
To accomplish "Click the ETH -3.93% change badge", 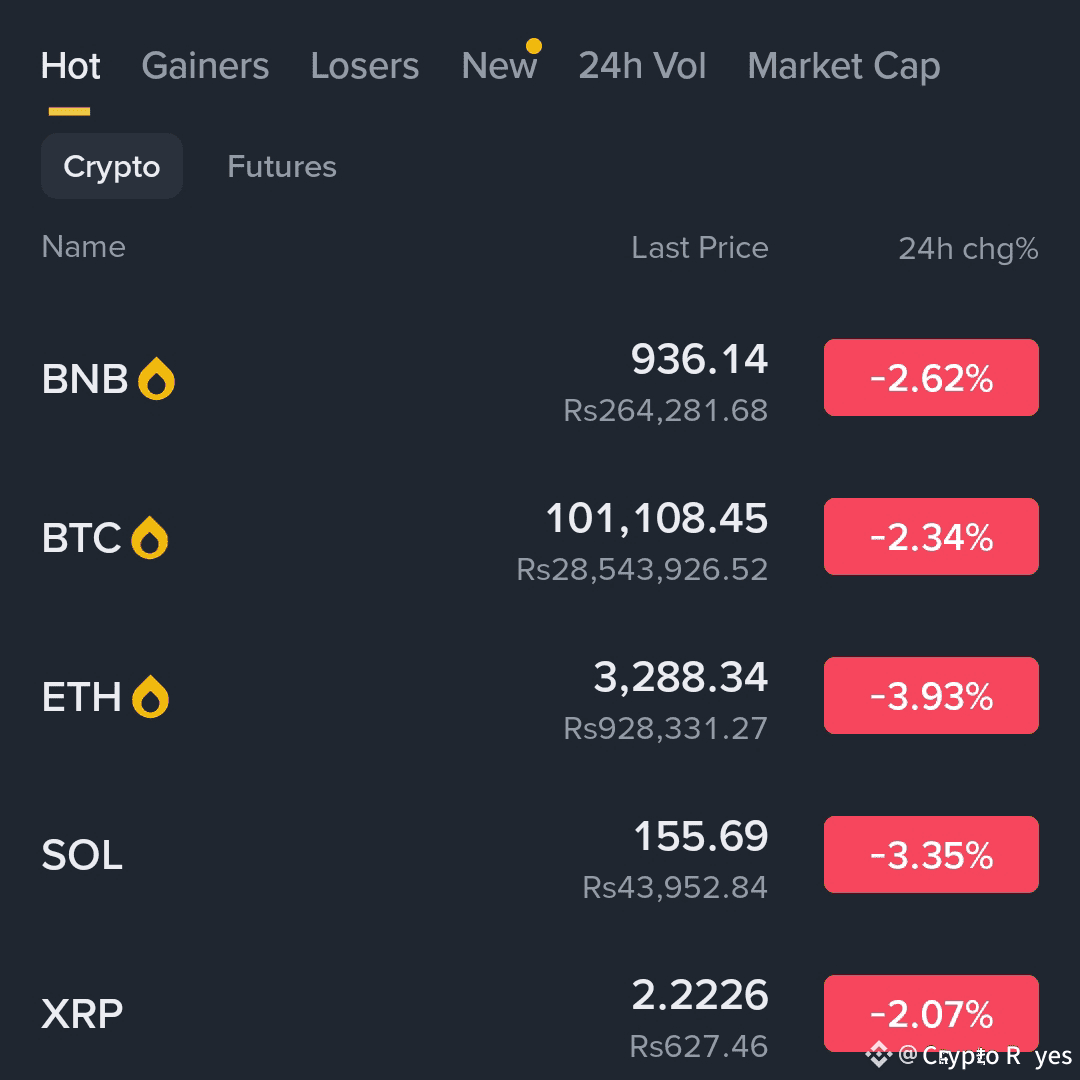I will coord(931,696).
